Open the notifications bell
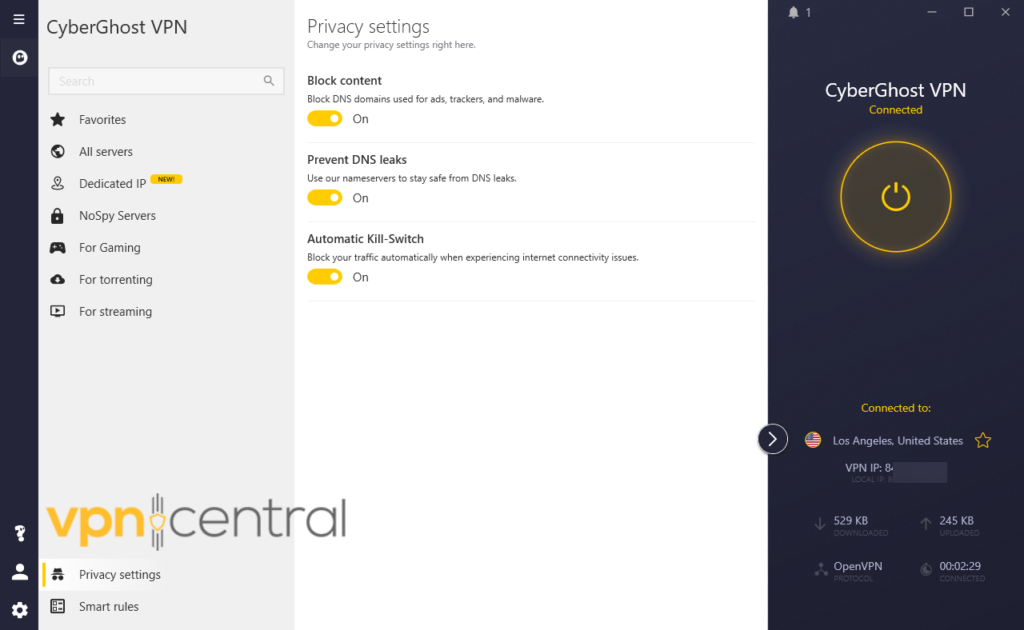The width and height of the screenshot is (1024, 630). tap(794, 12)
